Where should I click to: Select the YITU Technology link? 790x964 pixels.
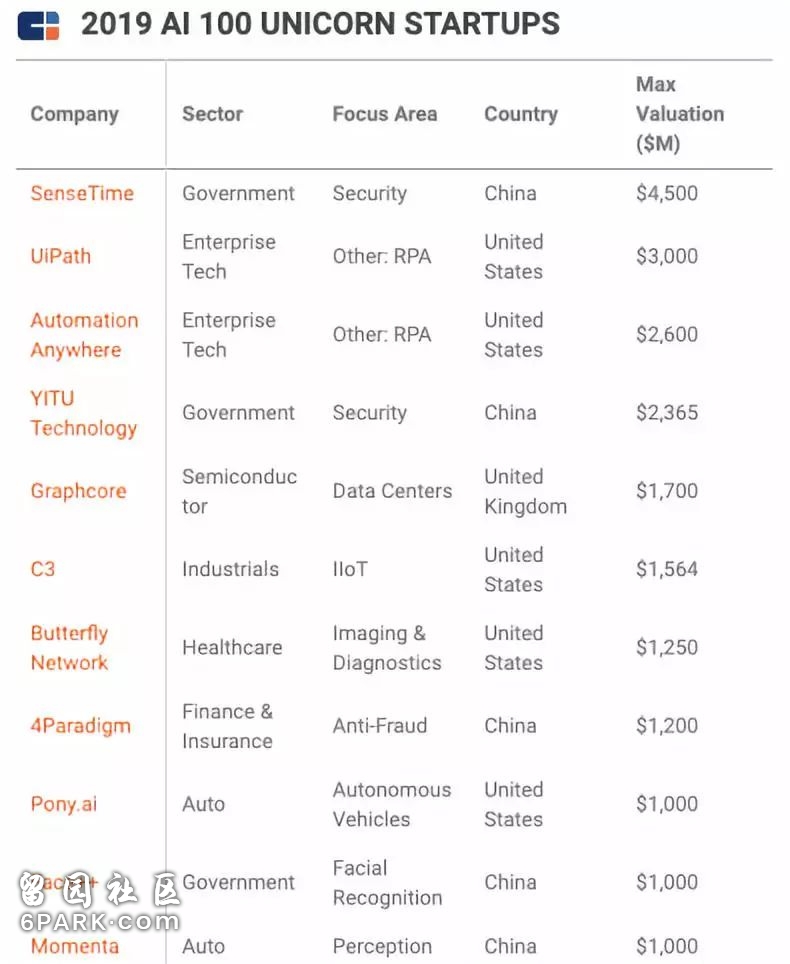coord(84,413)
